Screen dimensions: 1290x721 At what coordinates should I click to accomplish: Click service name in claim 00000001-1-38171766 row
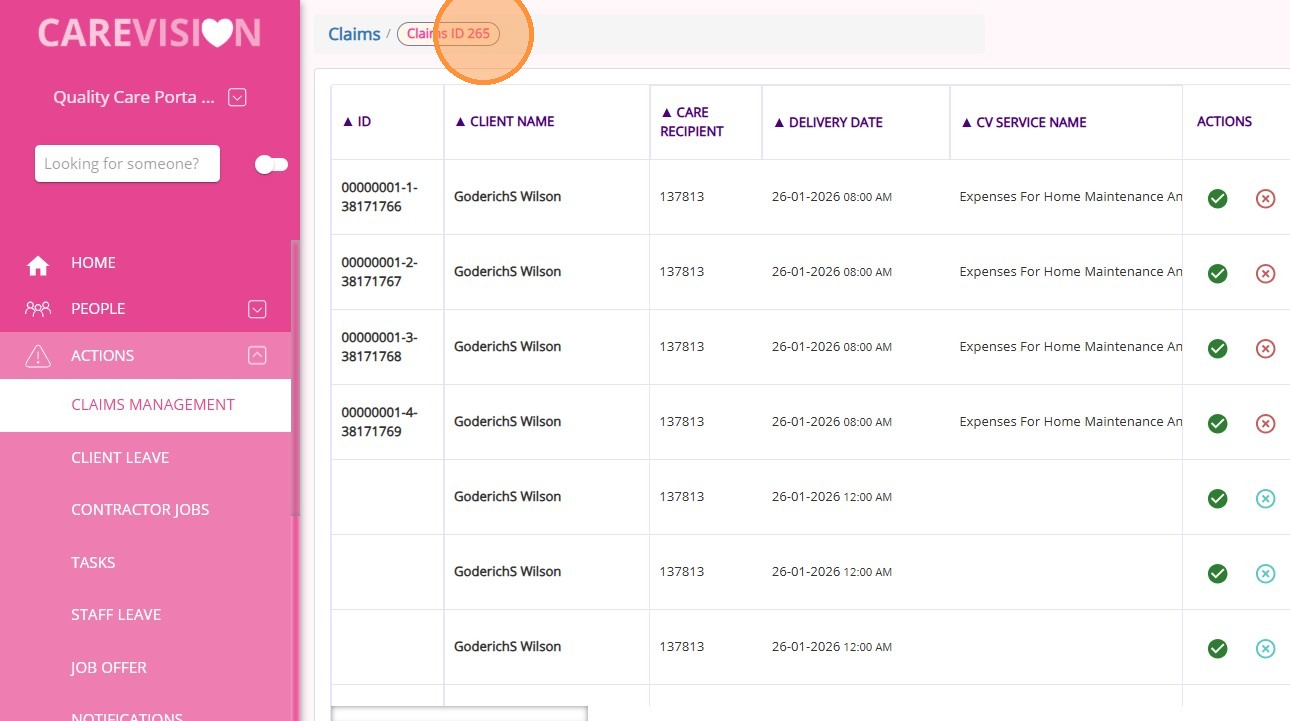pyautogui.click(x=1071, y=197)
